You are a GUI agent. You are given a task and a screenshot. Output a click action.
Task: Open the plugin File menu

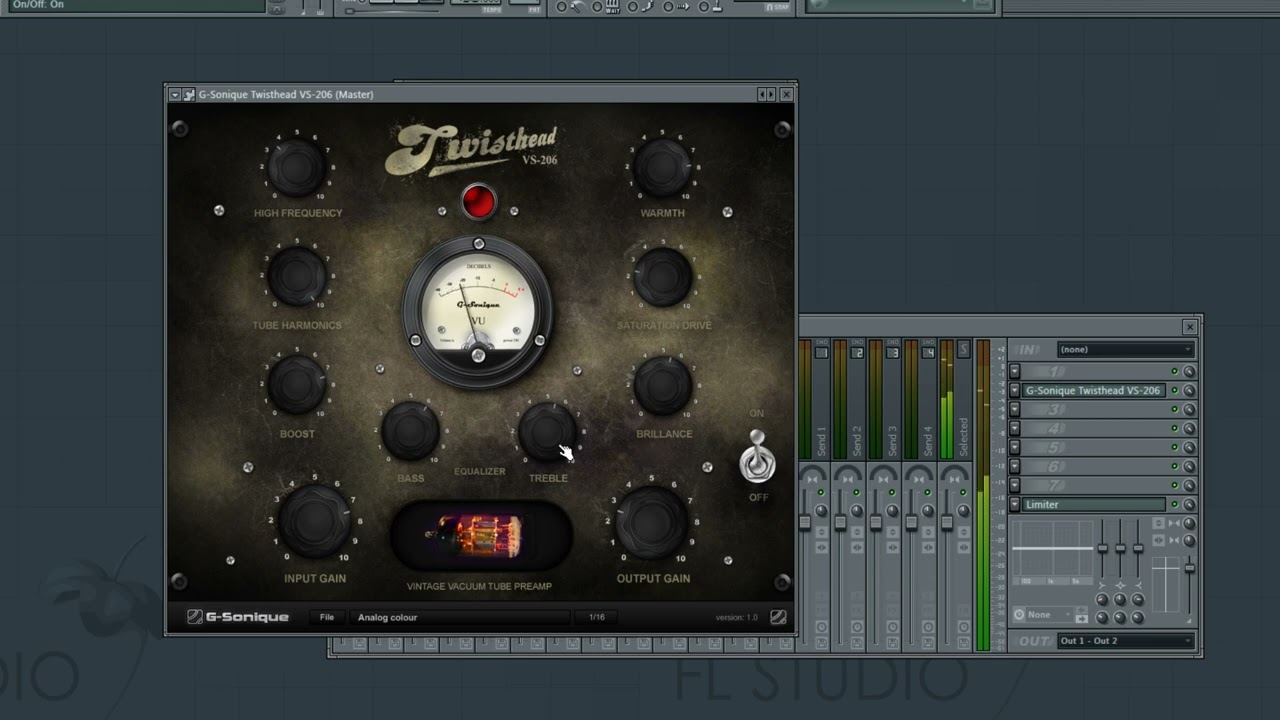coord(327,617)
